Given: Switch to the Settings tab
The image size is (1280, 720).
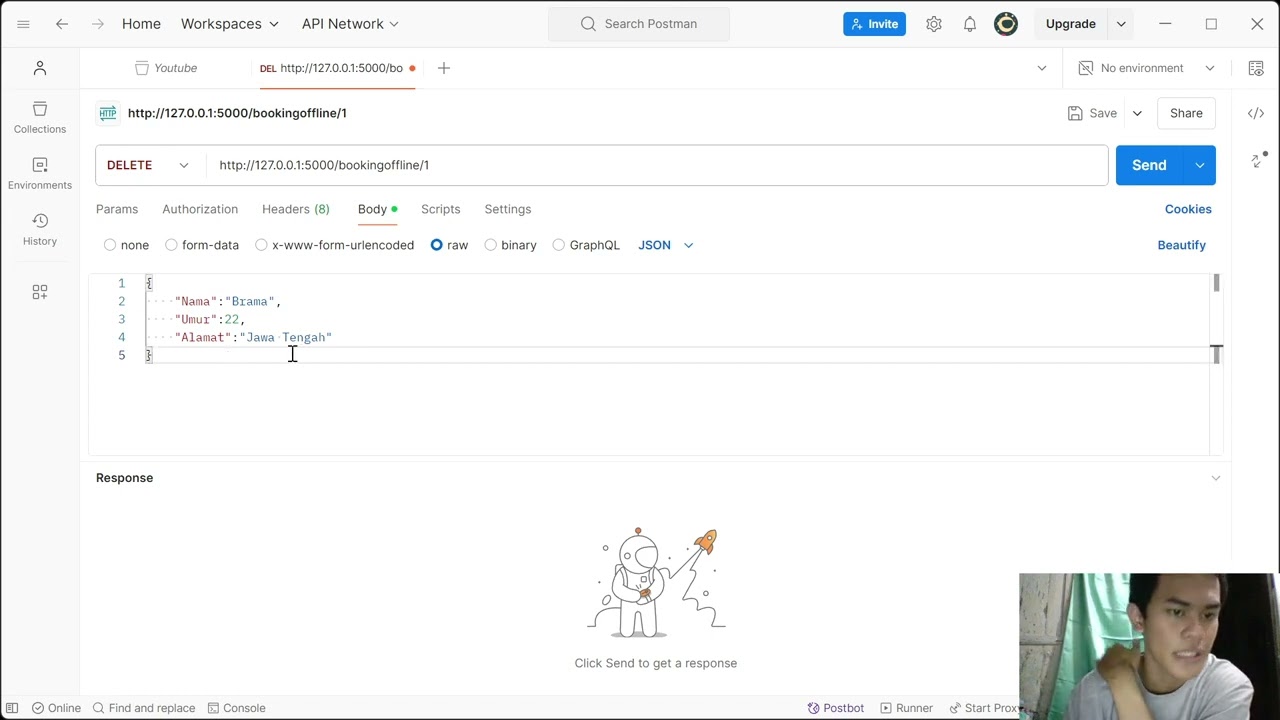Looking at the screenshot, I should tap(508, 209).
